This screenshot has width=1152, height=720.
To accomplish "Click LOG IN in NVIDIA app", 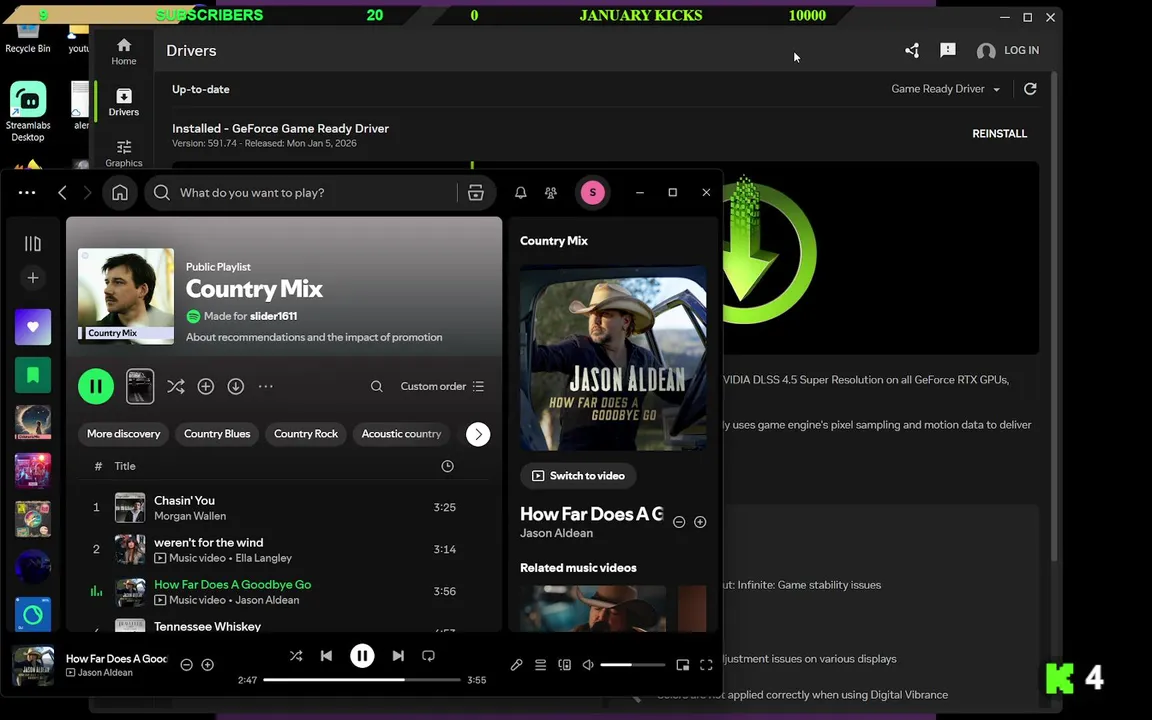I will click(1008, 50).
